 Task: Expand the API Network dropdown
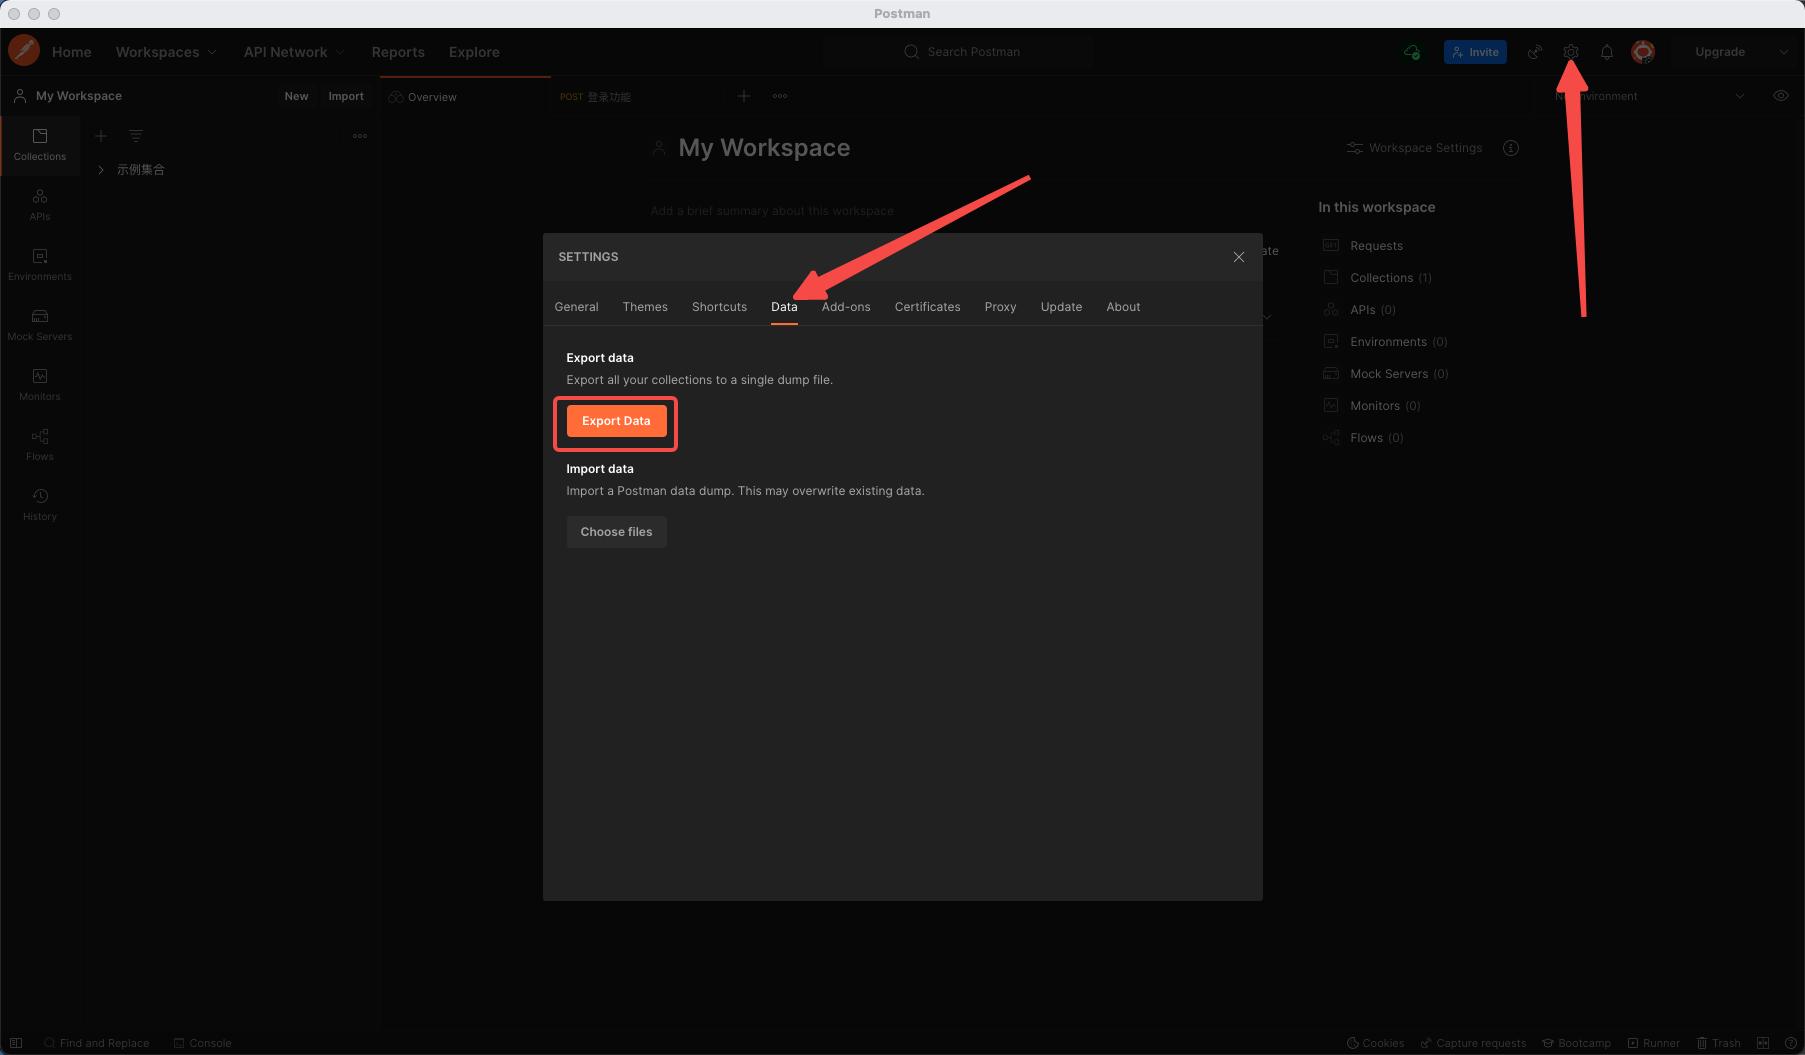click(294, 52)
